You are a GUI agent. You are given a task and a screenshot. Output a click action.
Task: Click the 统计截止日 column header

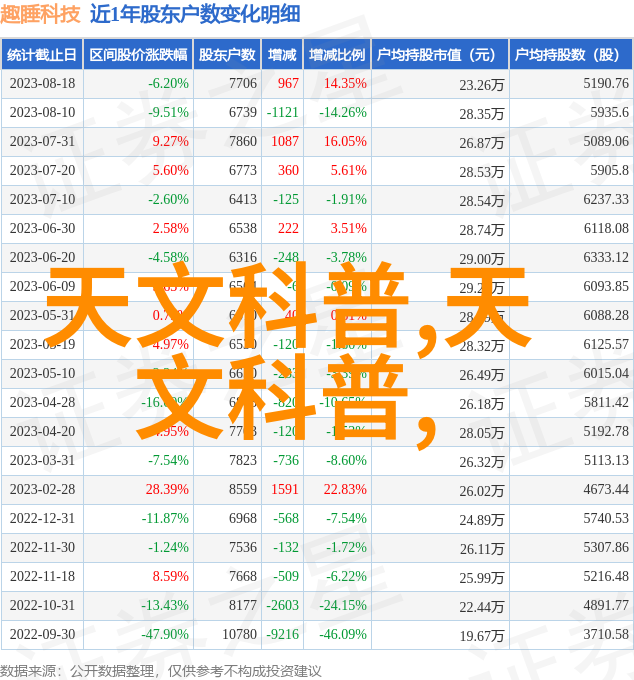coord(42,55)
